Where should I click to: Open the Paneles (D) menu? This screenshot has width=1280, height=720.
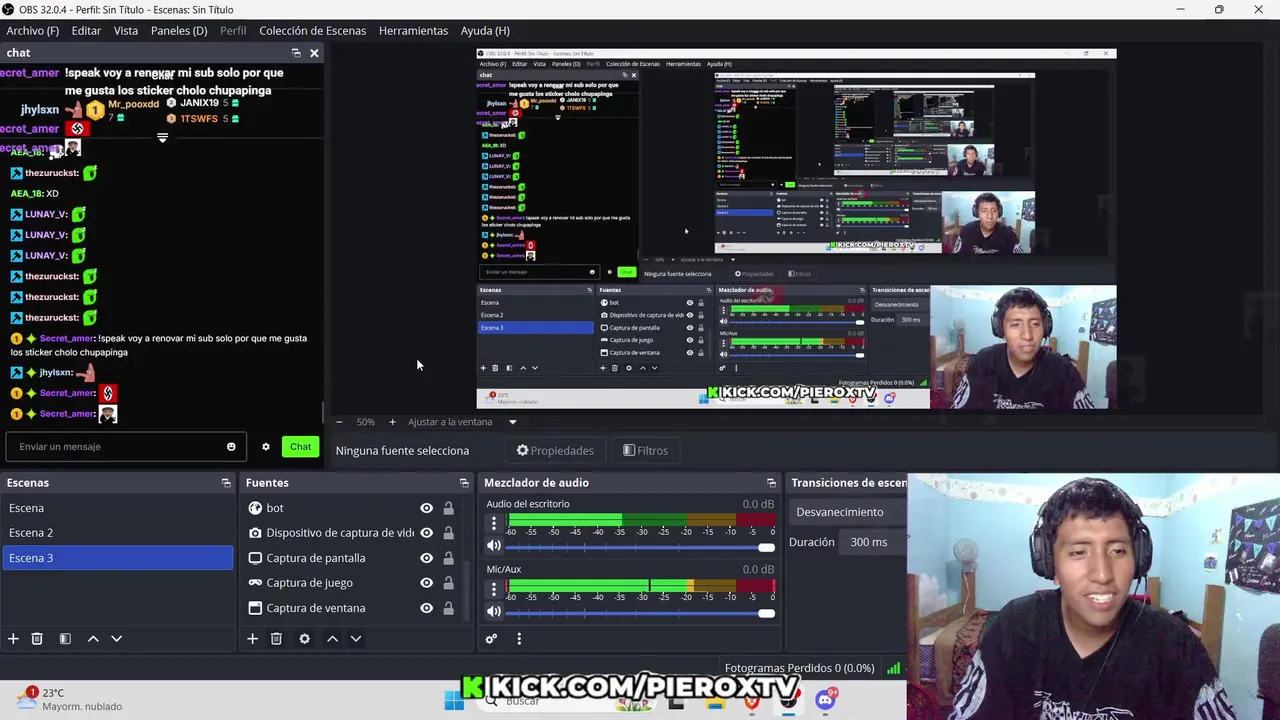pyautogui.click(x=179, y=31)
